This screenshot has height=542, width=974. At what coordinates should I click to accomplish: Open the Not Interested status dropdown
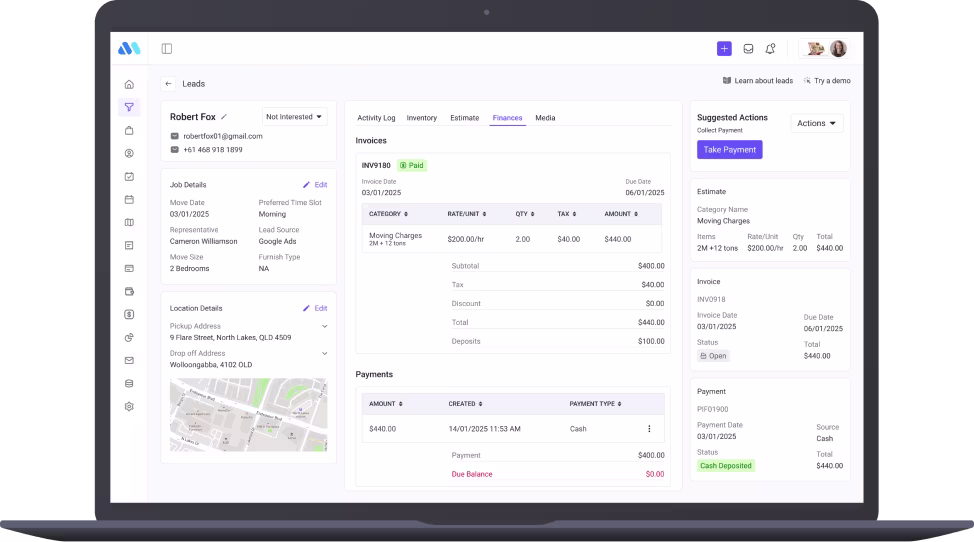[295, 117]
